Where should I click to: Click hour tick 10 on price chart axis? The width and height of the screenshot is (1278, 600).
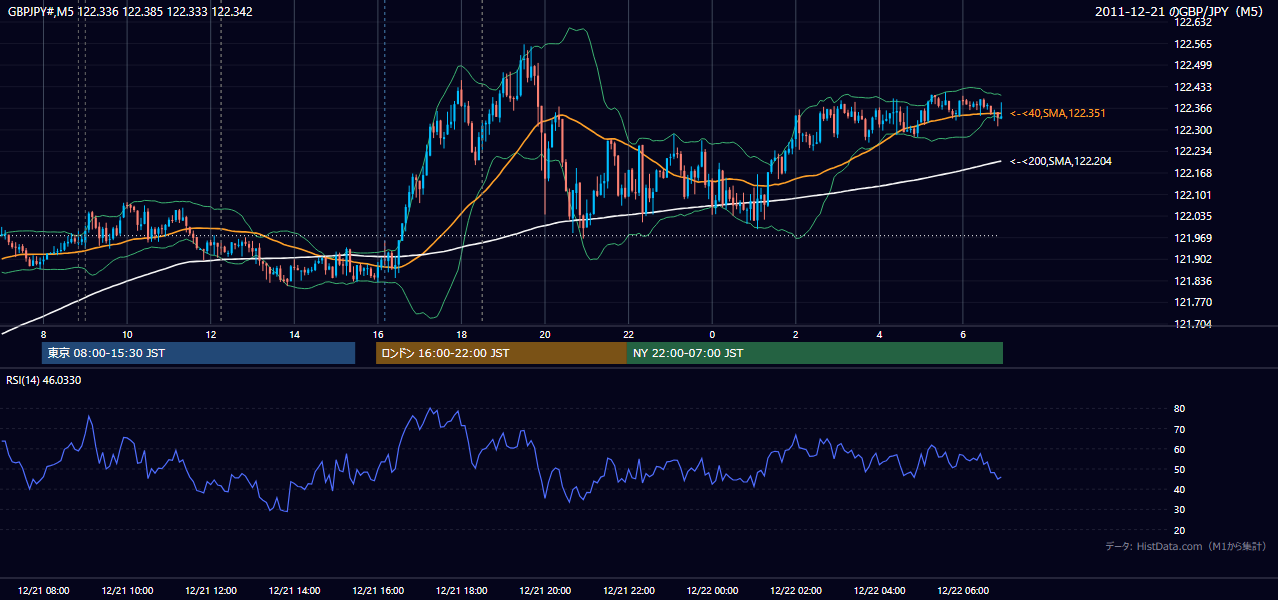[127, 334]
